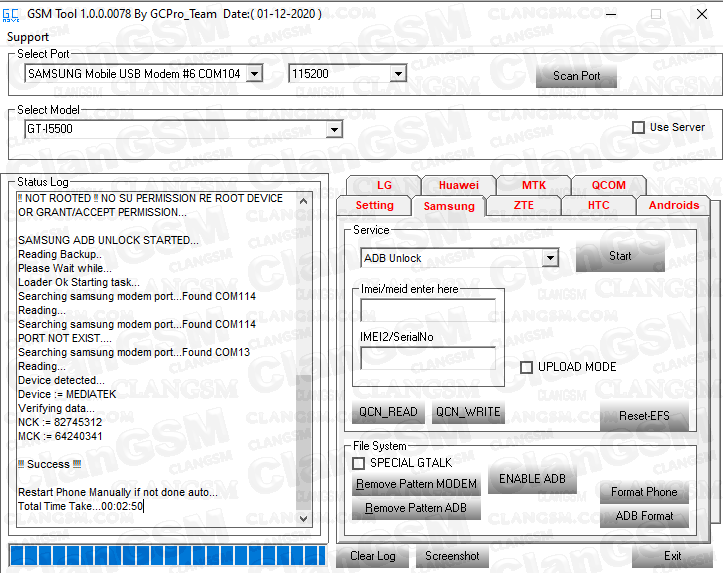Click the ADB Format button
This screenshot has height=573, width=723.
pyautogui.click(x=644, y=516)
